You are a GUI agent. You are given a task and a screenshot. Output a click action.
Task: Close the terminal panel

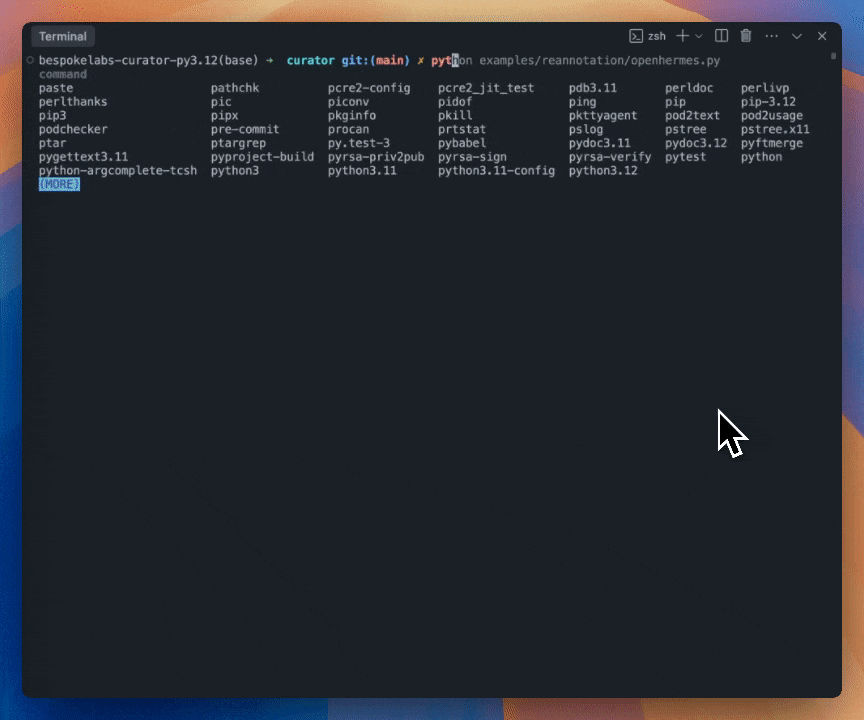[822, 36]
